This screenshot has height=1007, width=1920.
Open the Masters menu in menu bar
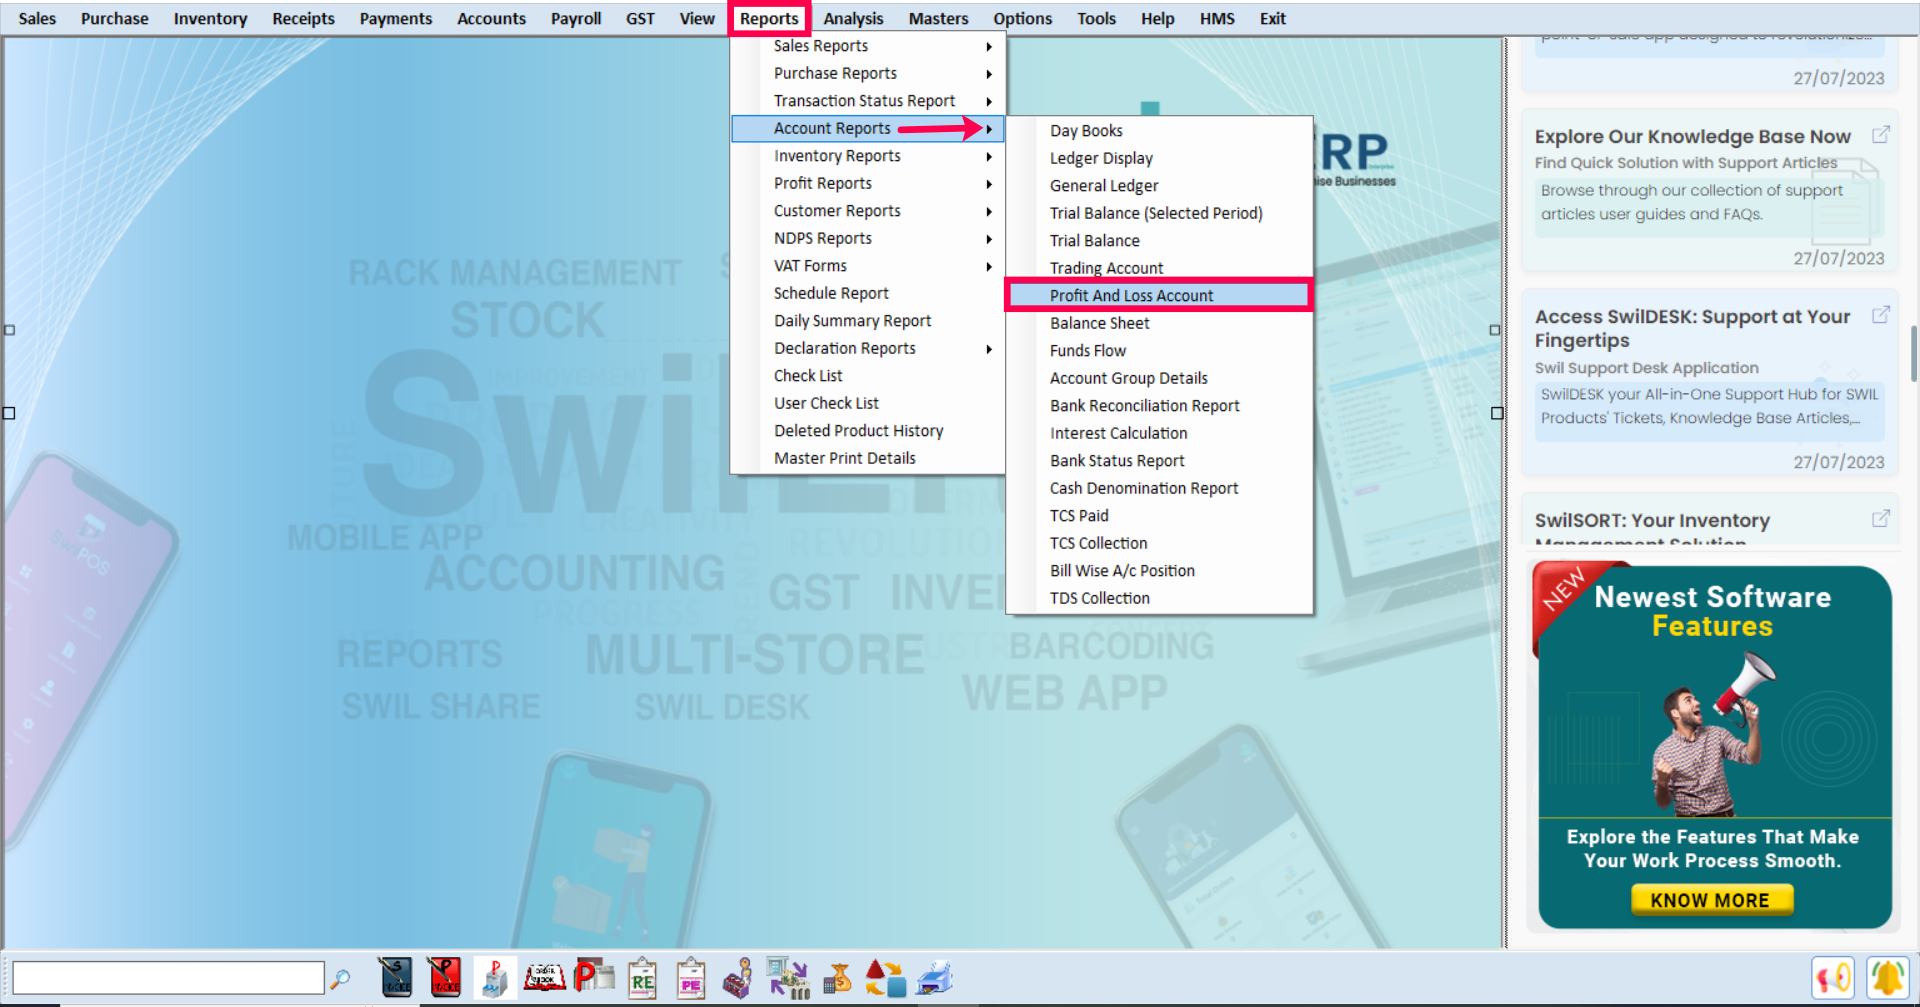click(x=937, y=18)
